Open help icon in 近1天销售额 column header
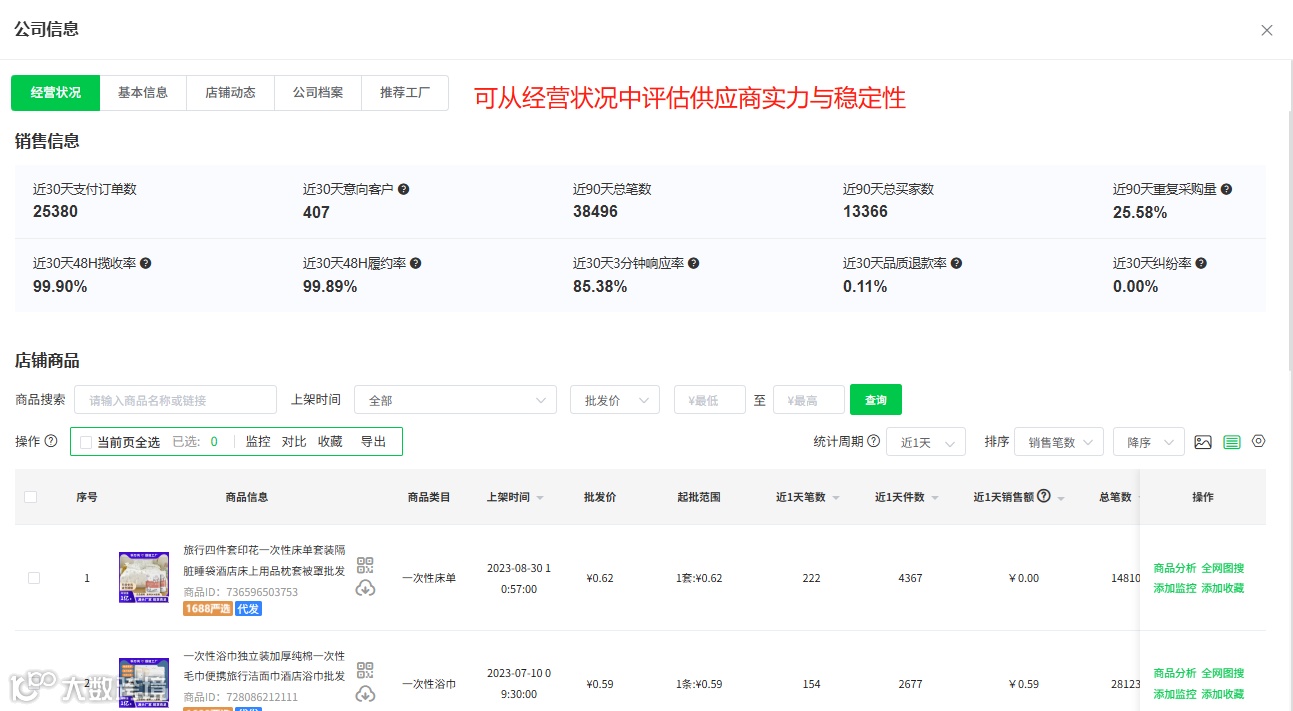The image size is (1293, 711). [x=1044, y=496]
